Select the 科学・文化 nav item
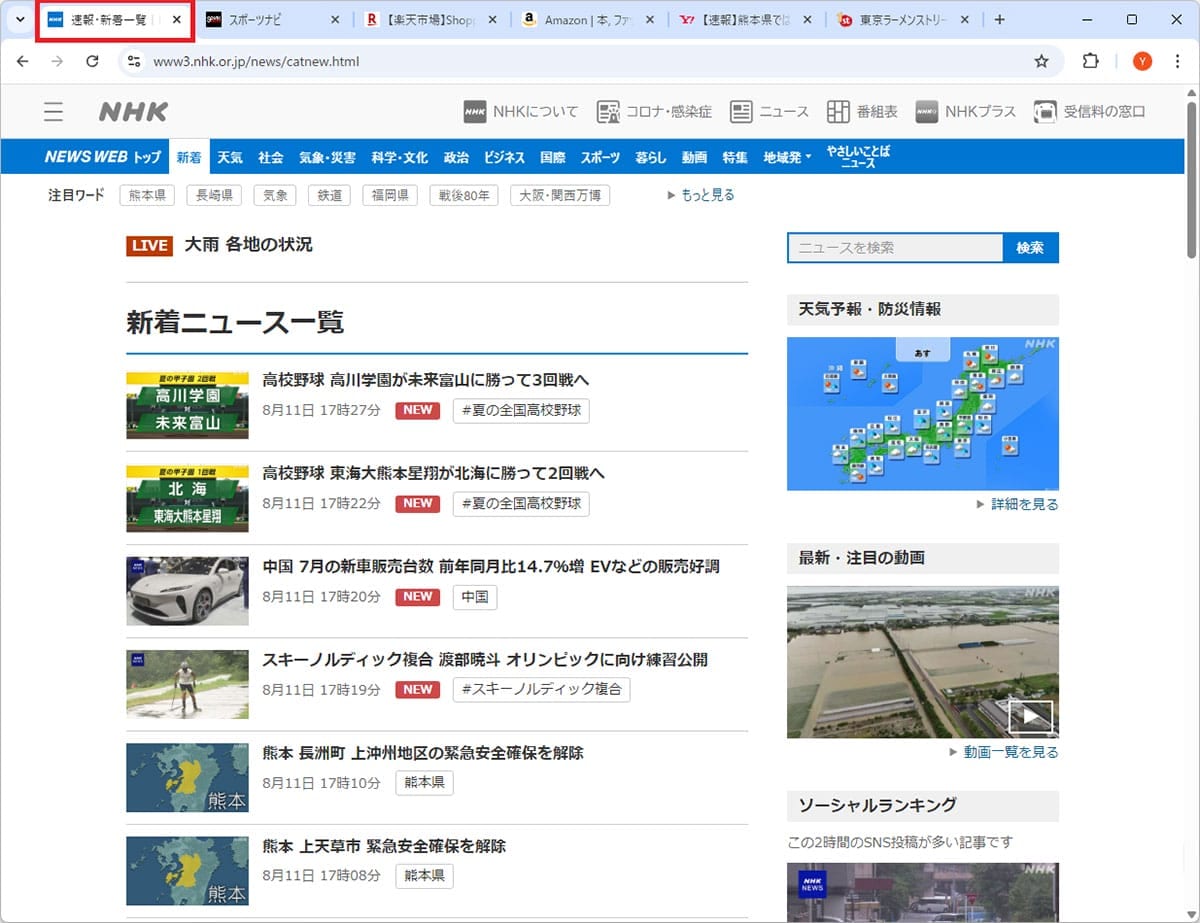 pos(399,157)
